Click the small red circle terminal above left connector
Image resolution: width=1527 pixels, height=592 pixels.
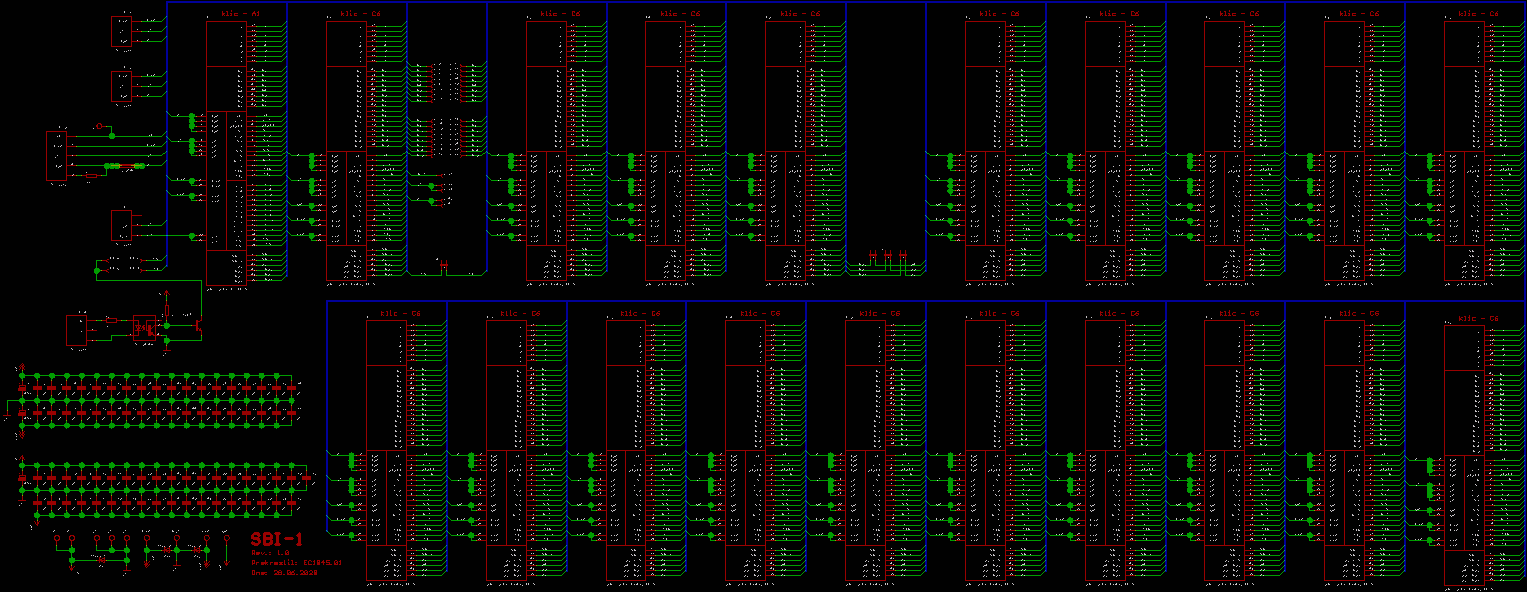[x=99, y=127]
